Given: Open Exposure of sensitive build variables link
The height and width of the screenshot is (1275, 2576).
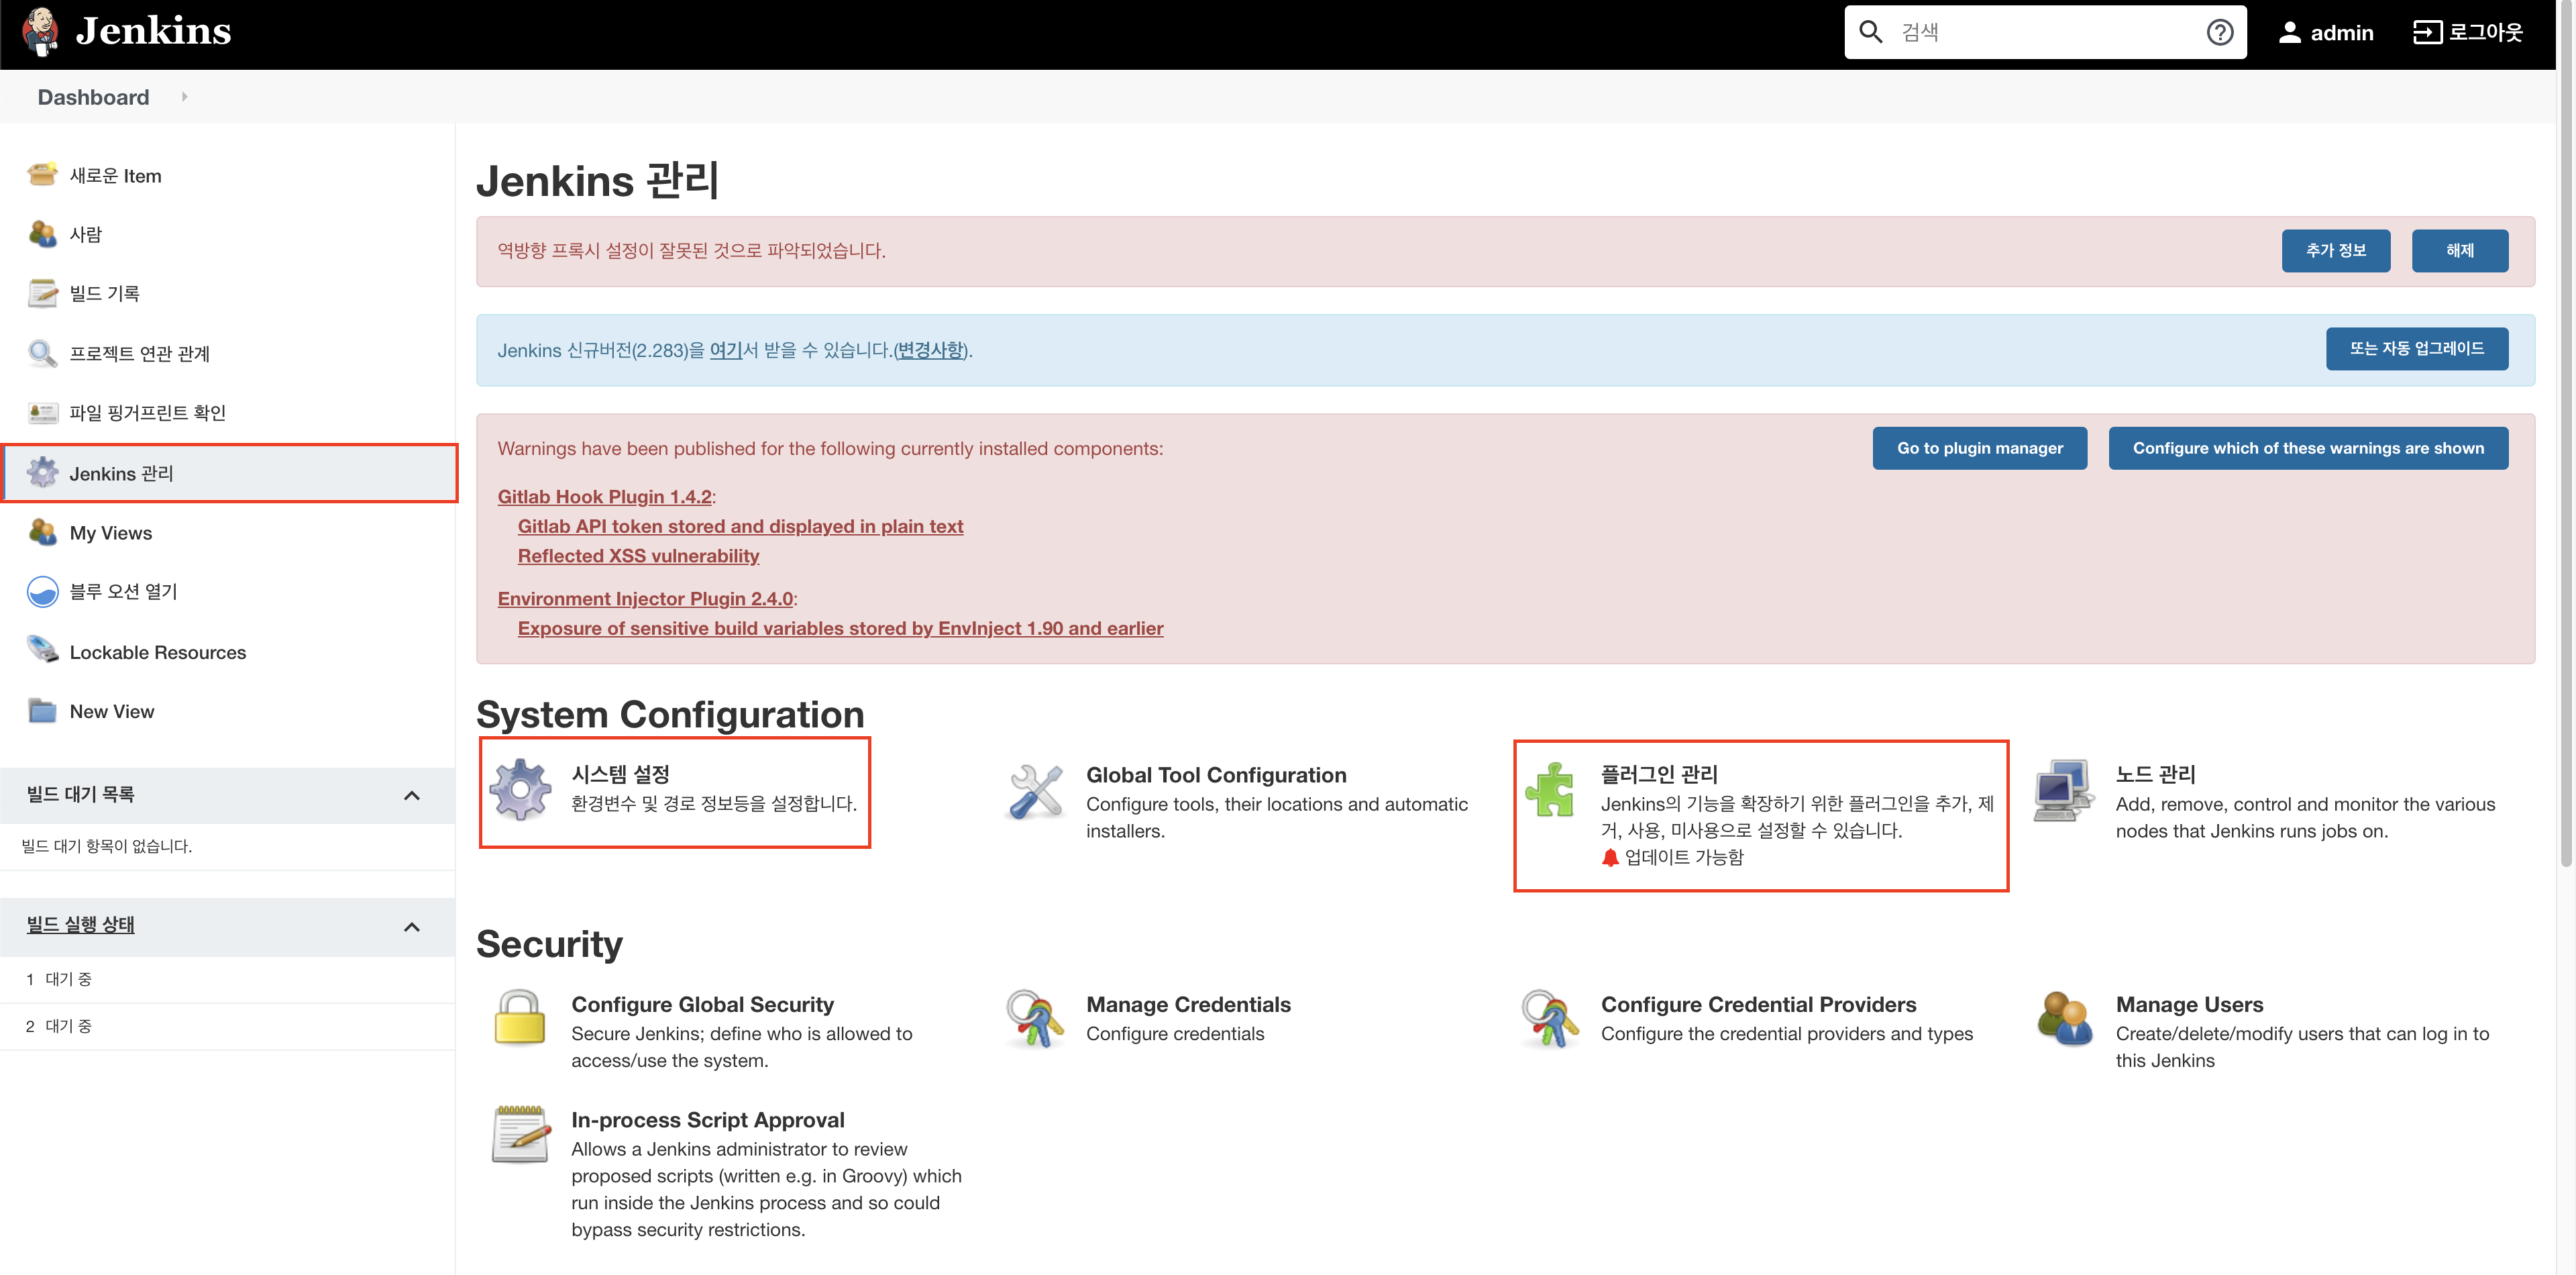Looking at the screenshot, I should 840,628.
